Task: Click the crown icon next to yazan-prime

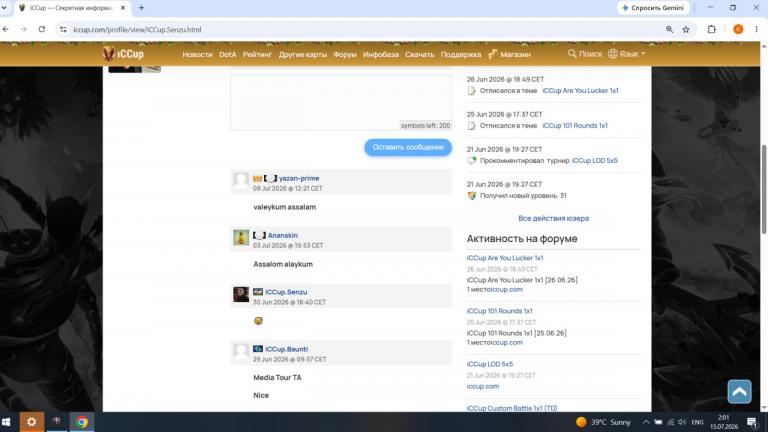Action: [258, 178]
